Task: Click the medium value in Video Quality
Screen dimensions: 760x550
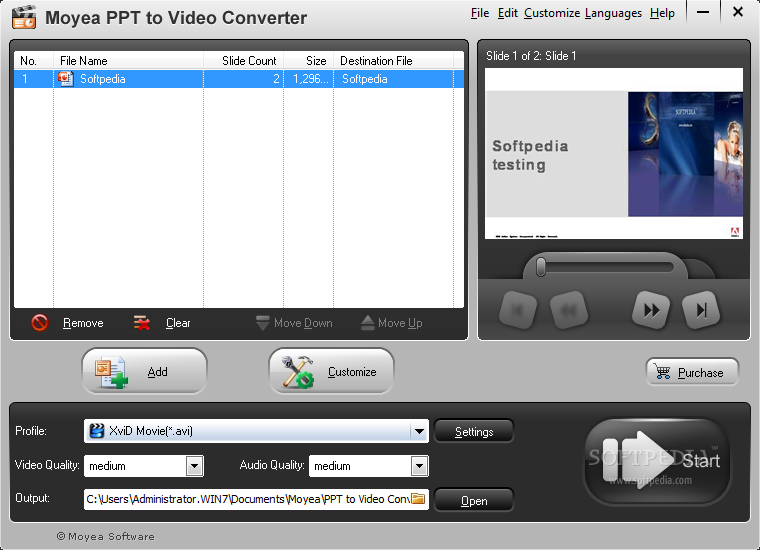Action: click(x=107, y=466)
